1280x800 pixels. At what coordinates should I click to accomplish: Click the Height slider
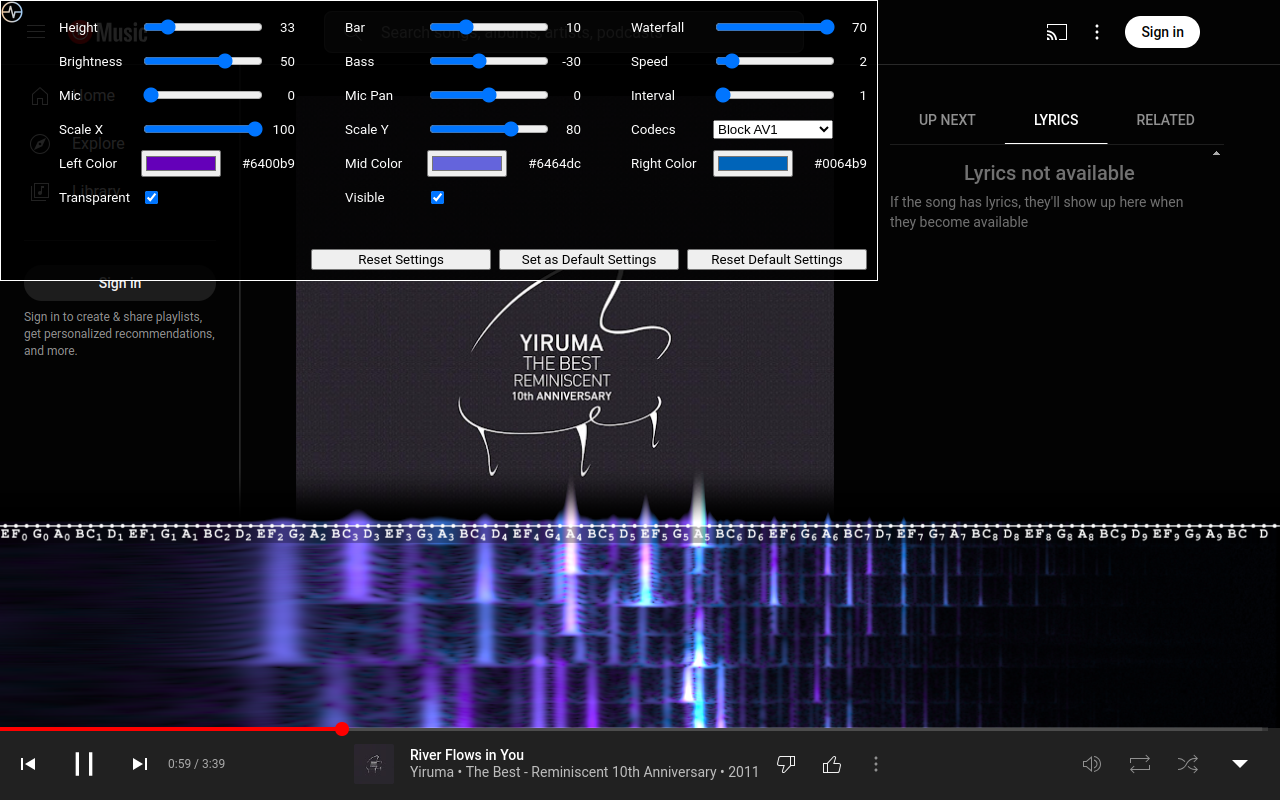pyautogui.click(x=203, y=28)
